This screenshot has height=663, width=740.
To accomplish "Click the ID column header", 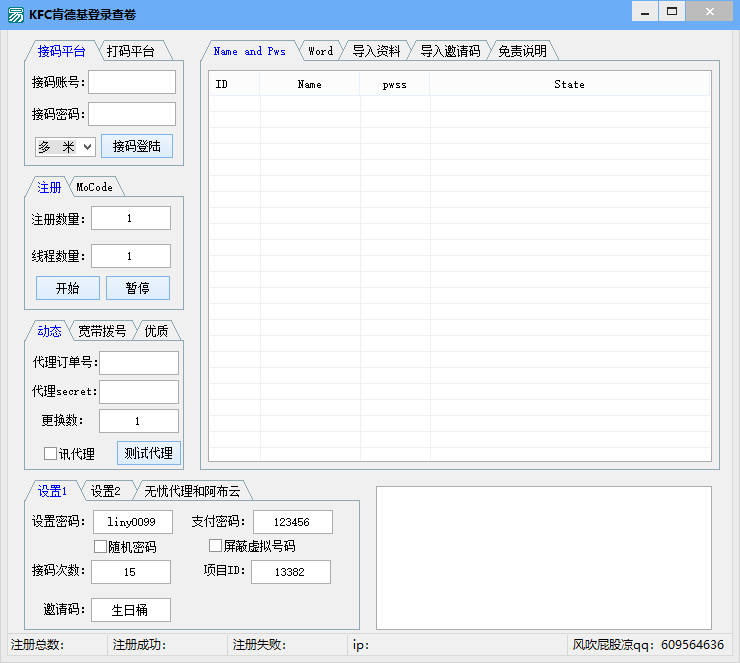I will (235, 84).
